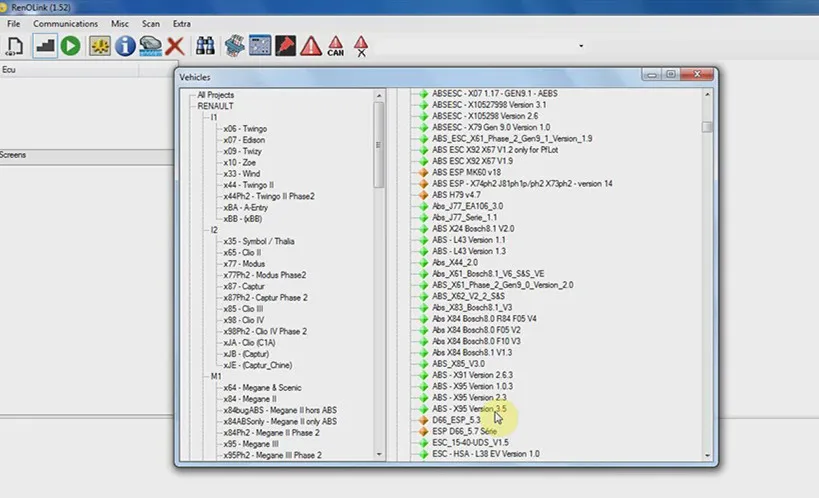Close the Vehicles window

point(697,75)
